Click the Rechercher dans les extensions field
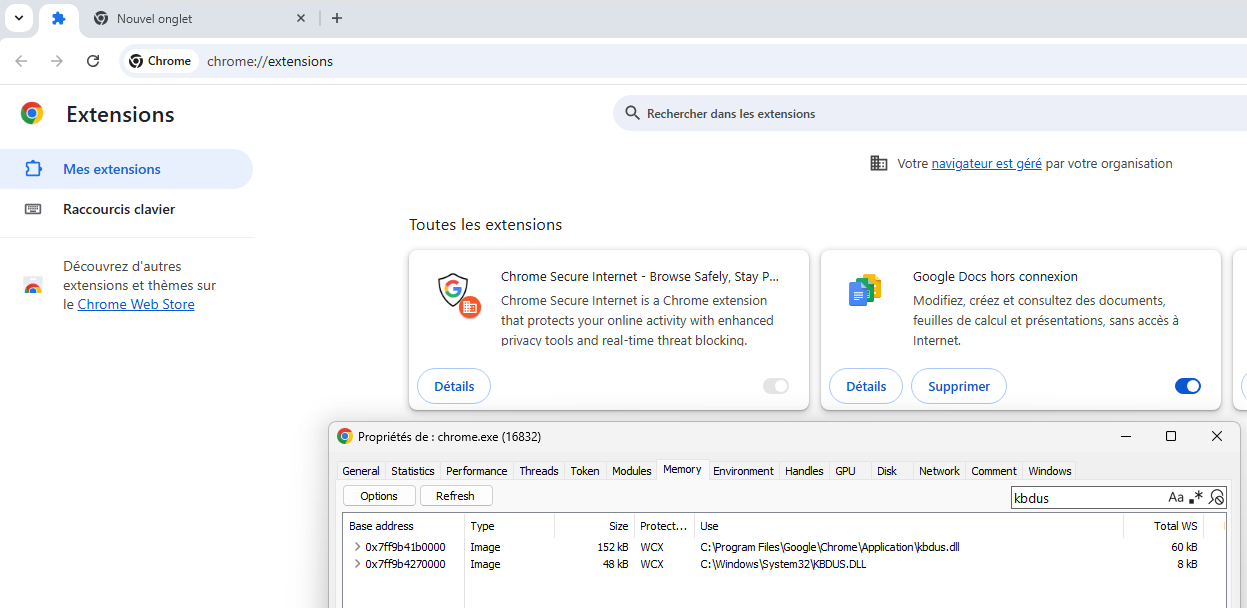The height and width of the screenshot is (608, 1247). pyautogui.click(x=900, y=114)
